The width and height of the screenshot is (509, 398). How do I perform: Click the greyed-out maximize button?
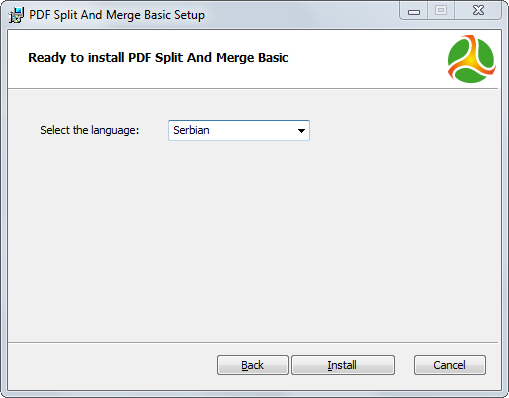441,11
